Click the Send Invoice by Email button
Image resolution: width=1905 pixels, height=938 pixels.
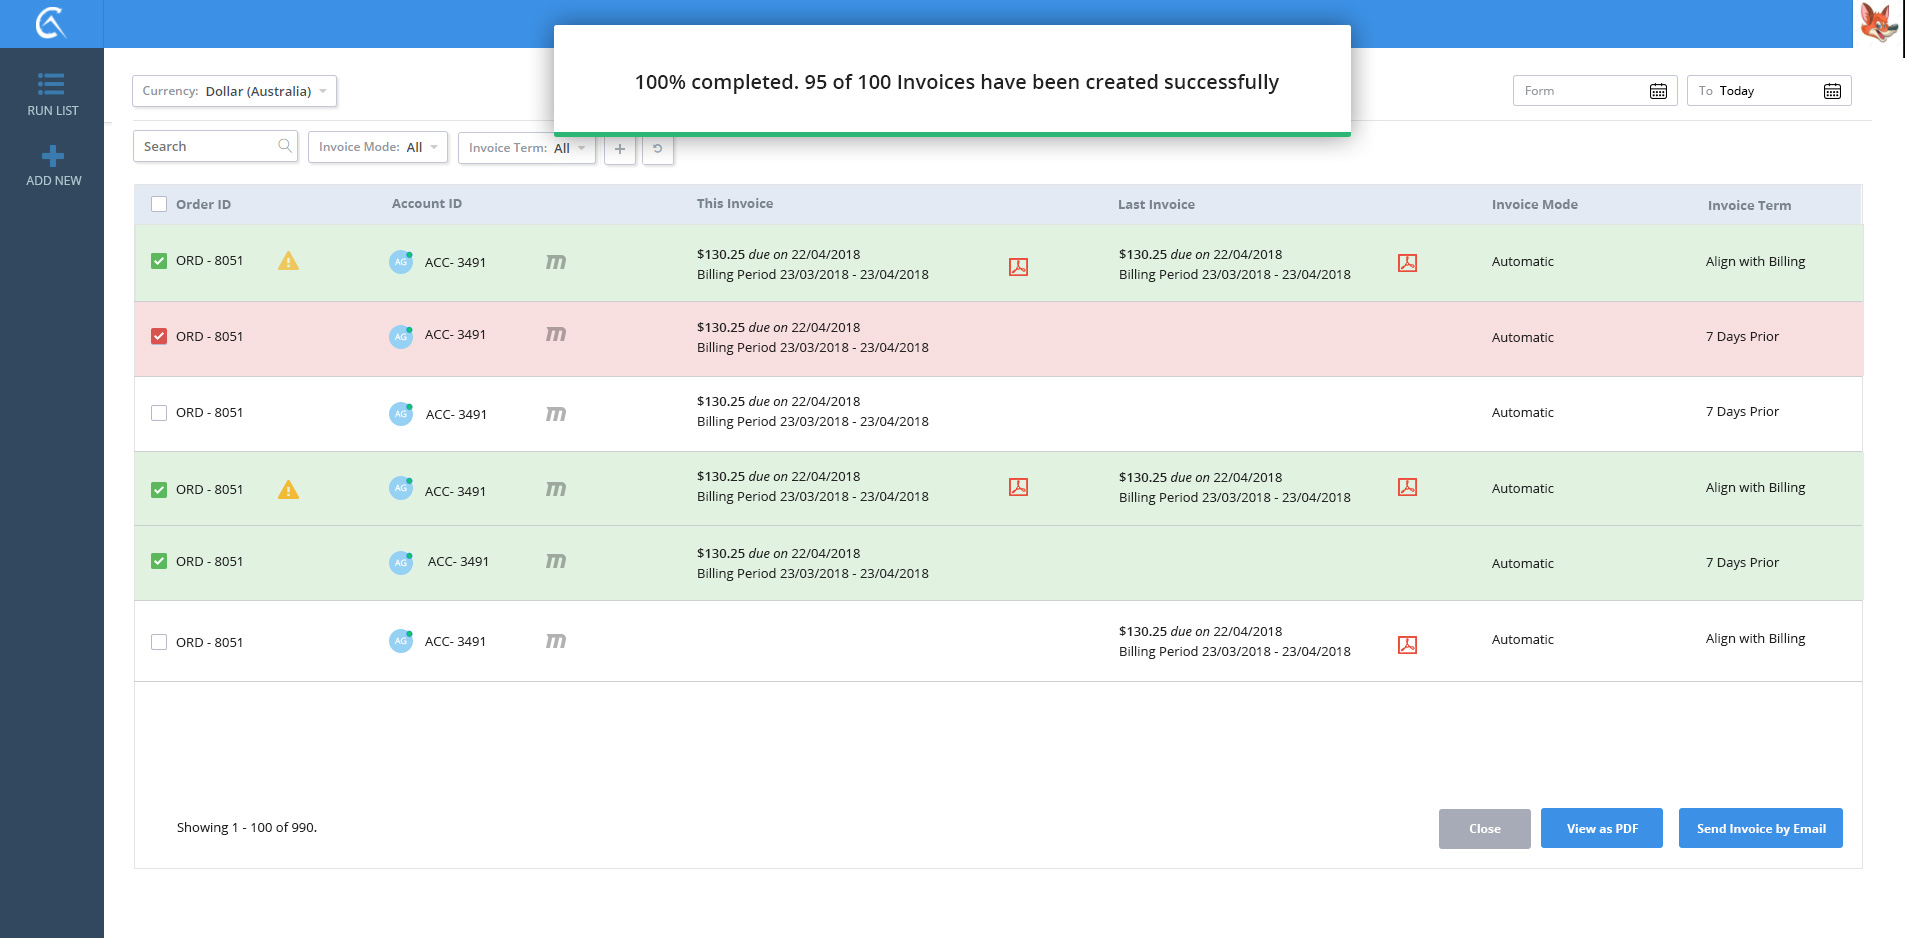(x=1760, y=828)
